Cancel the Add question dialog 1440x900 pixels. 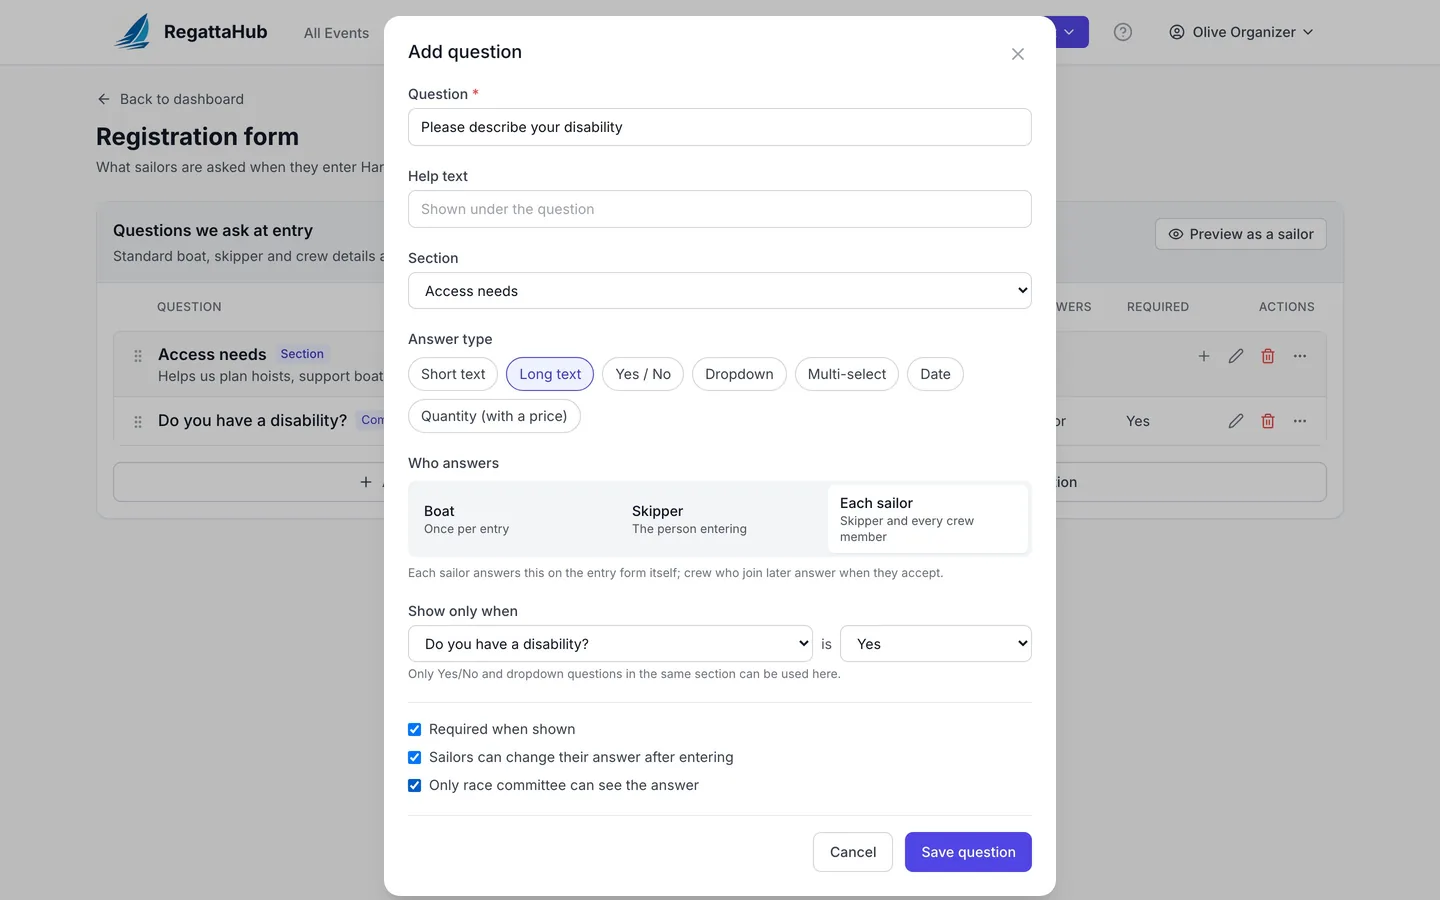[853, 852]
